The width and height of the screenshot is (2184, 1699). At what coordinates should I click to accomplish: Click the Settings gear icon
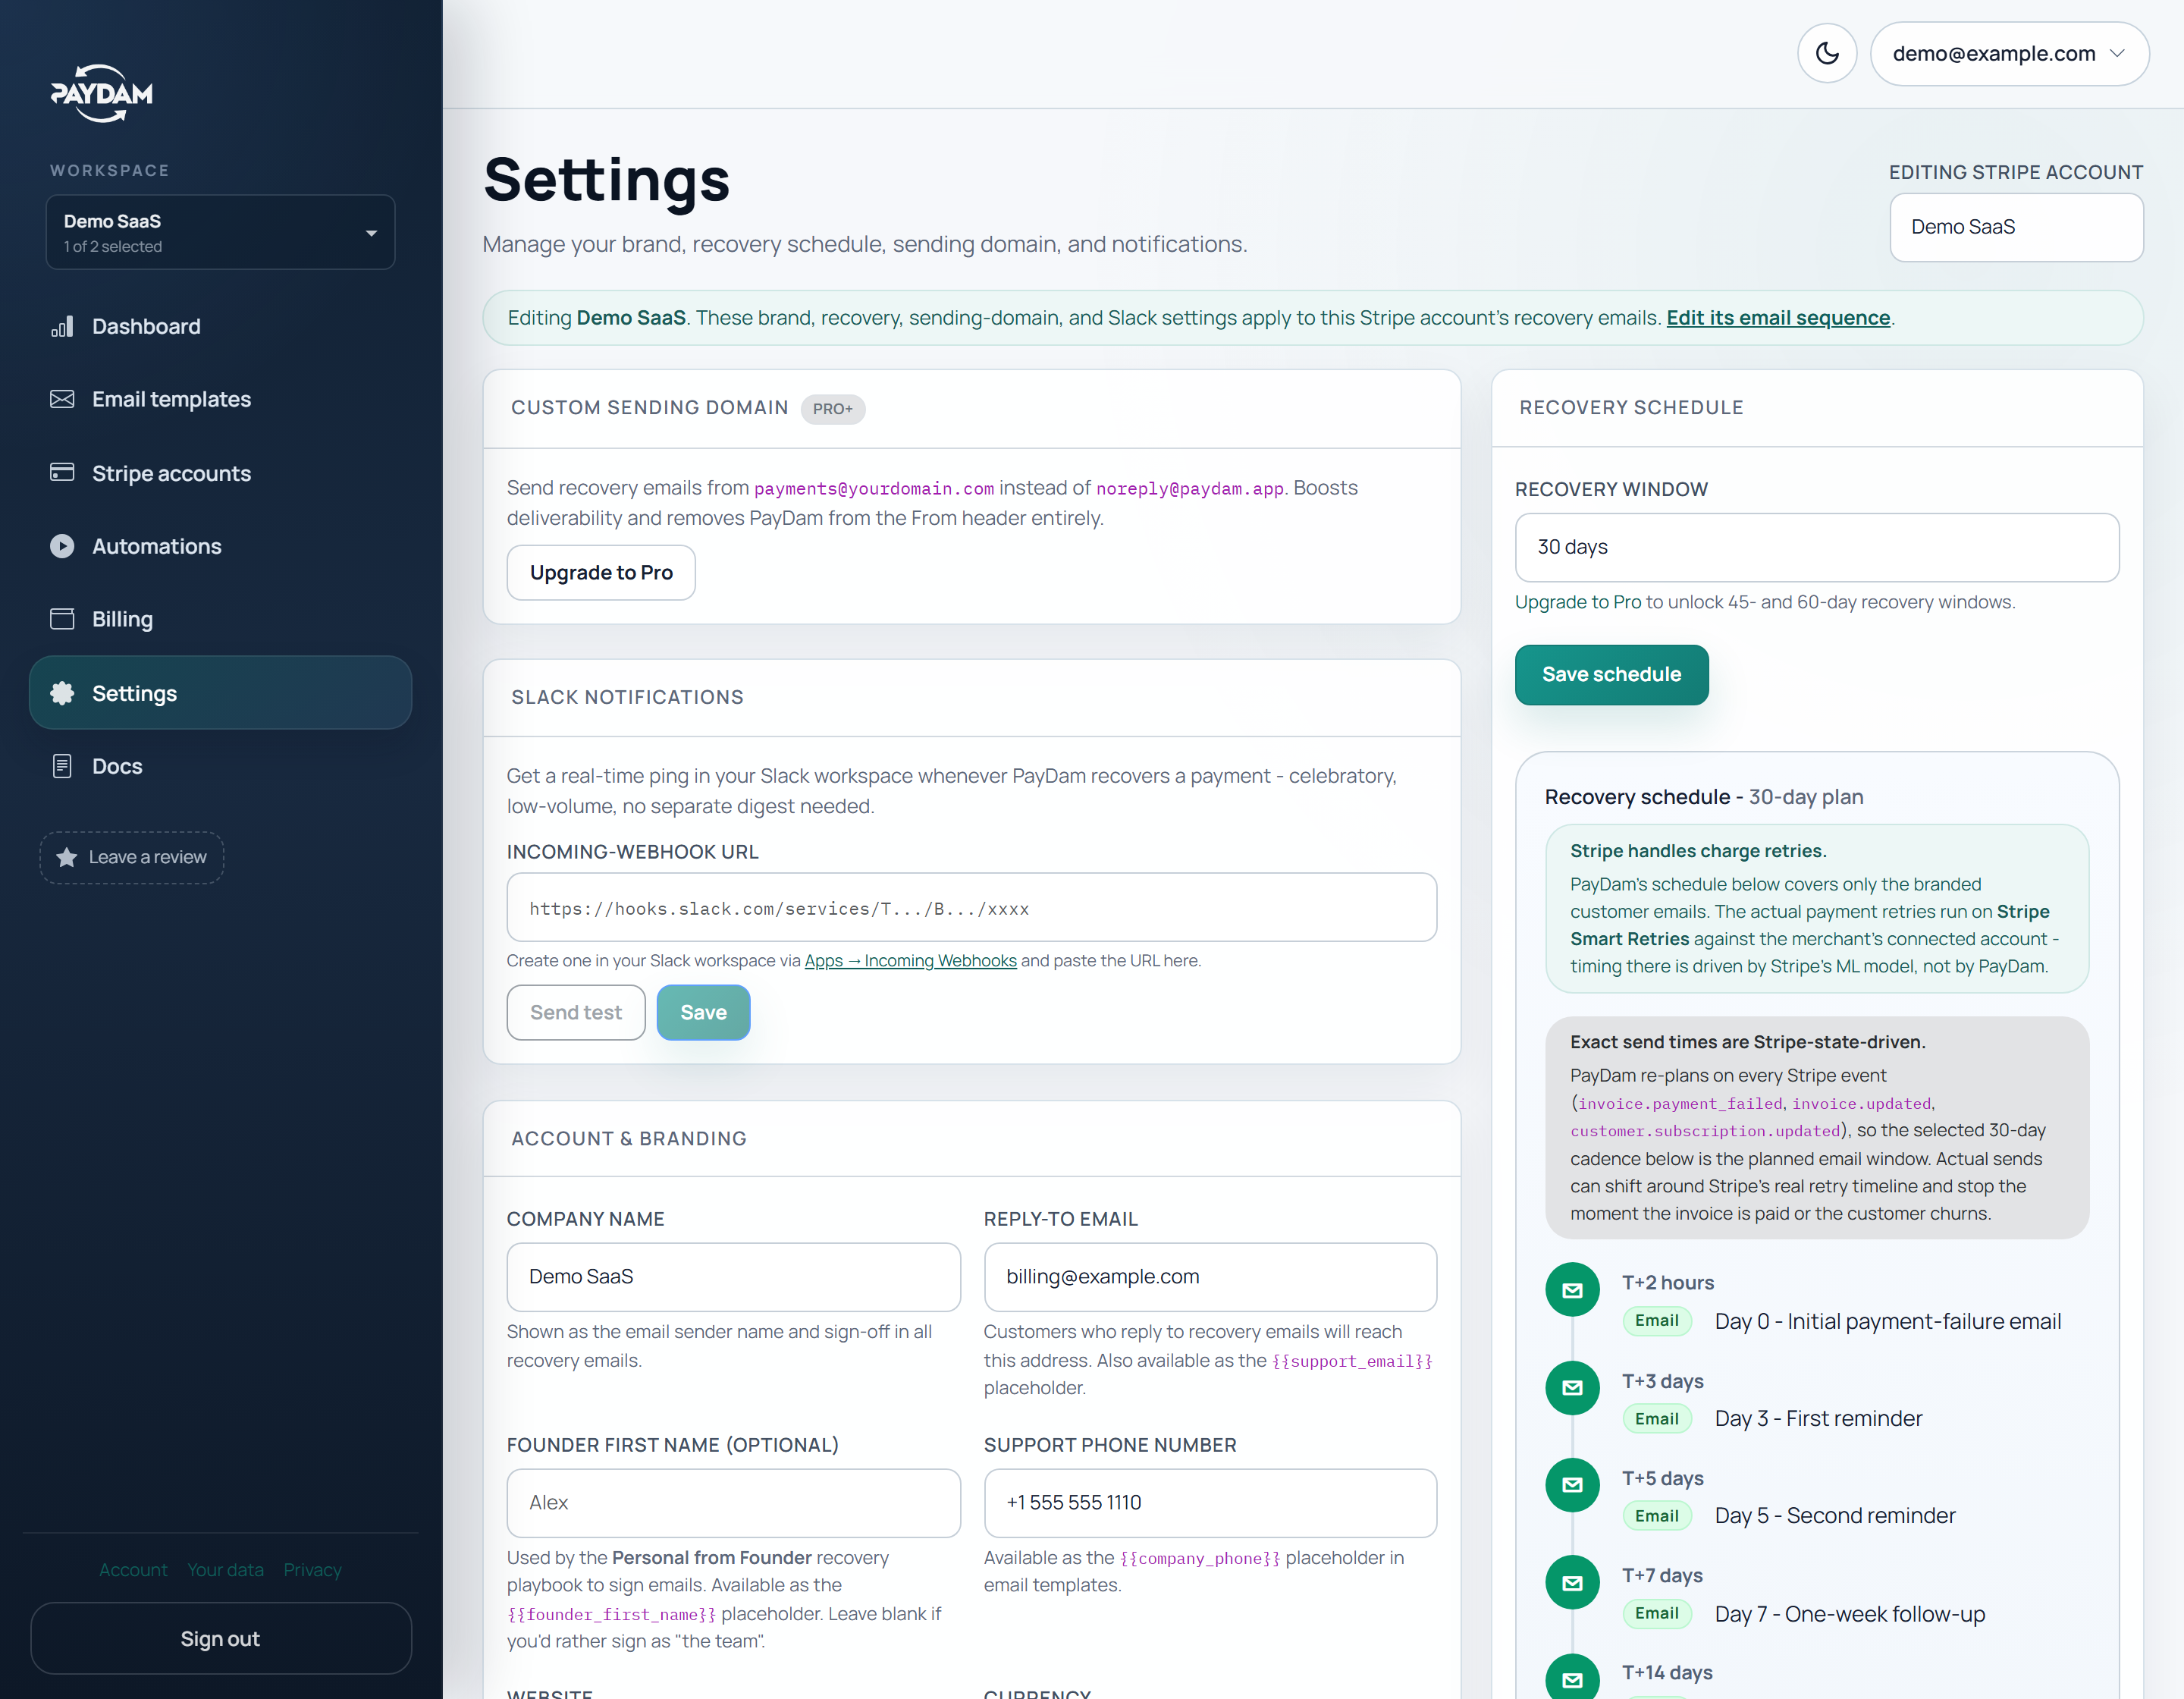[62, 693]
